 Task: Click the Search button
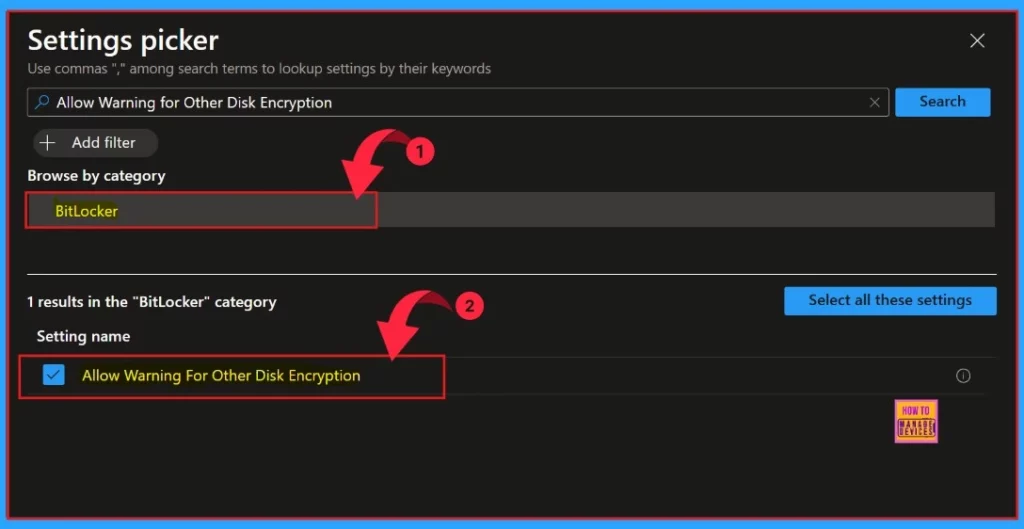tap(942, 102)
